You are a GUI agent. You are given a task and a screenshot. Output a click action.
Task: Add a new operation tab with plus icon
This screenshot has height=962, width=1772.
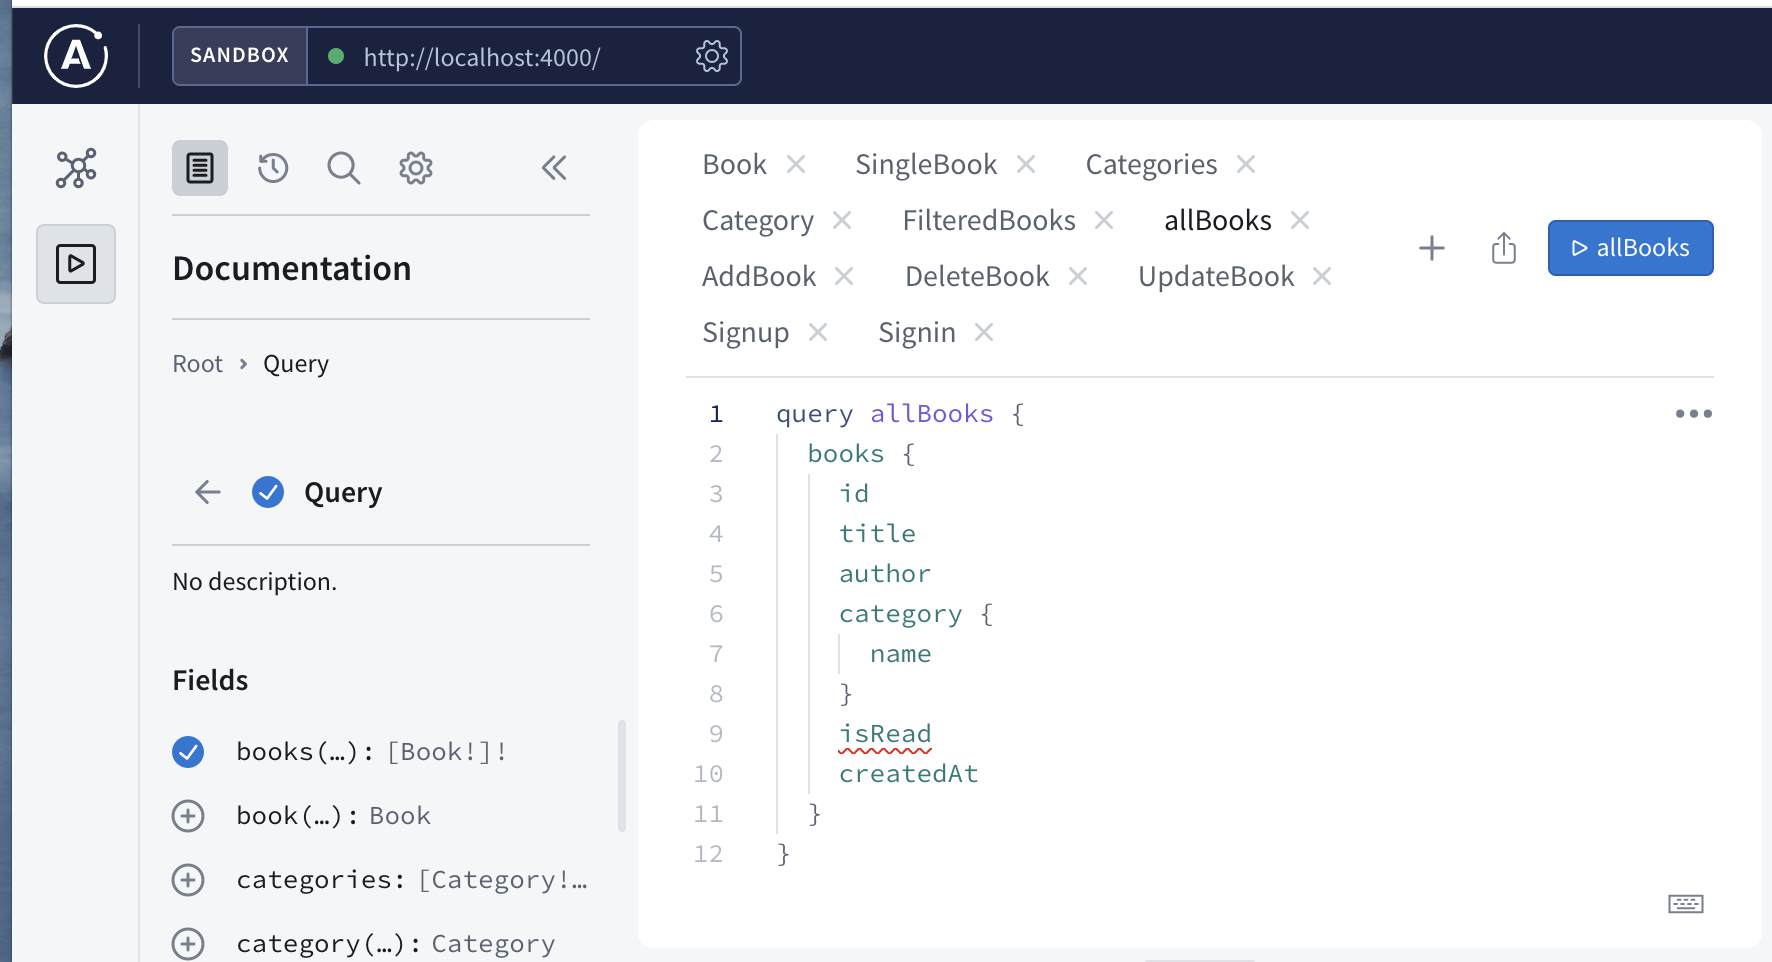click(1432, 248)
